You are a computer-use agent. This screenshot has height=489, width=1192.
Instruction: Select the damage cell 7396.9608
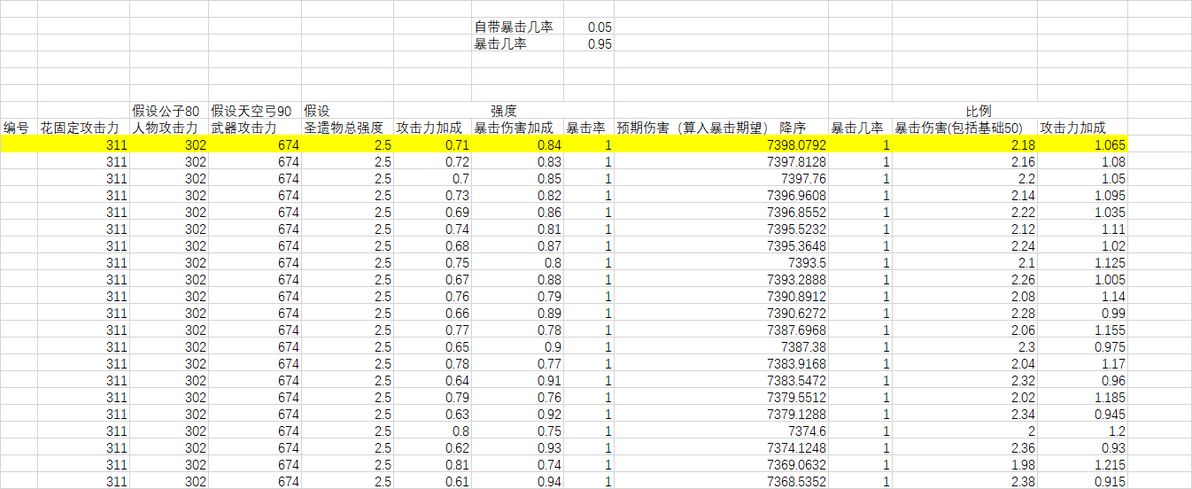click(721, 195)
